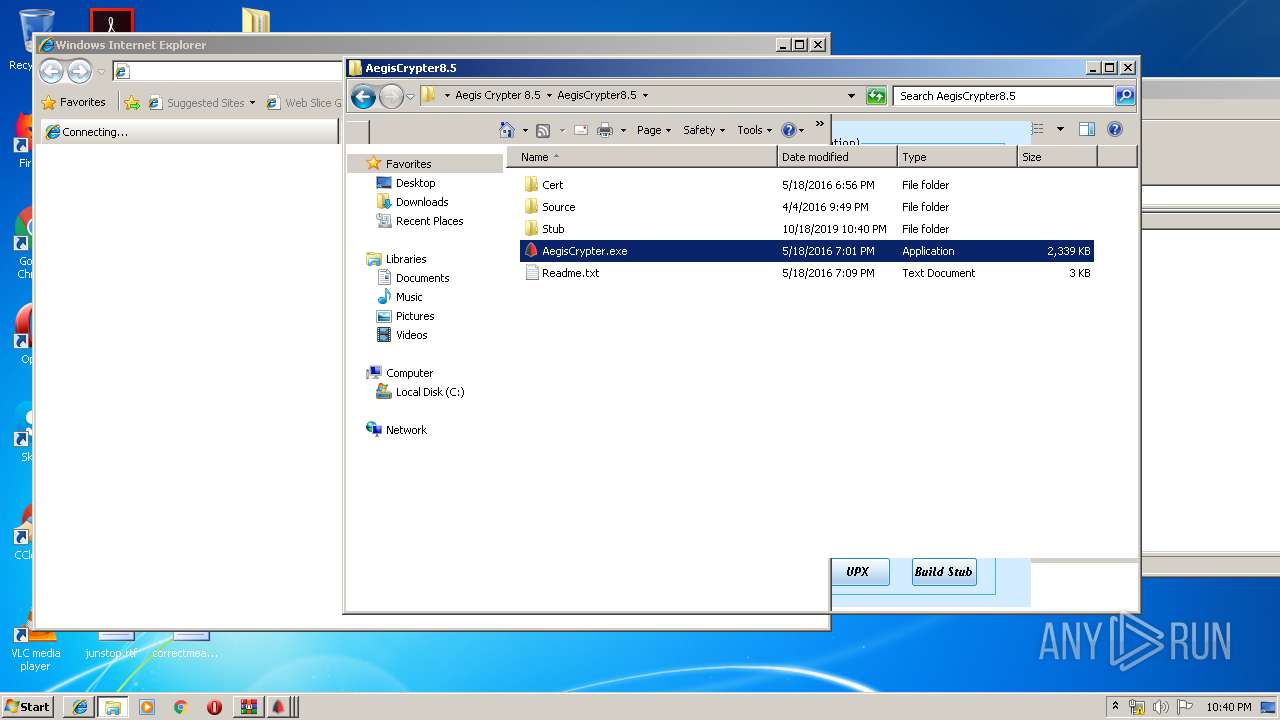Click the Explorer help question-mark icon at right
This screenshot has width=1280, height=720.
tap(1115, 129)
